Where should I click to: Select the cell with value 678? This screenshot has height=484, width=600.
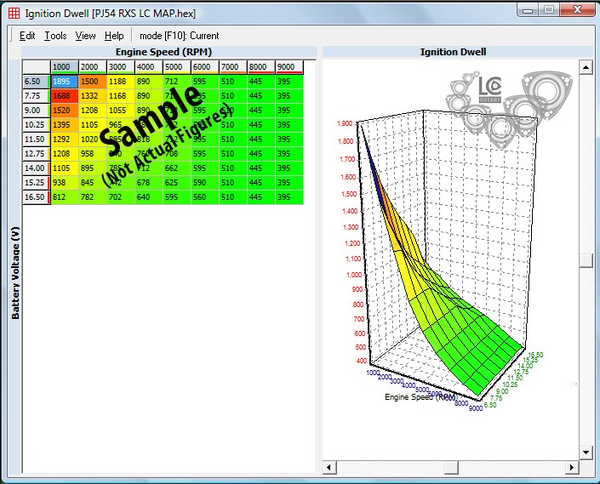pyautogui.click(x=149, y=183)
